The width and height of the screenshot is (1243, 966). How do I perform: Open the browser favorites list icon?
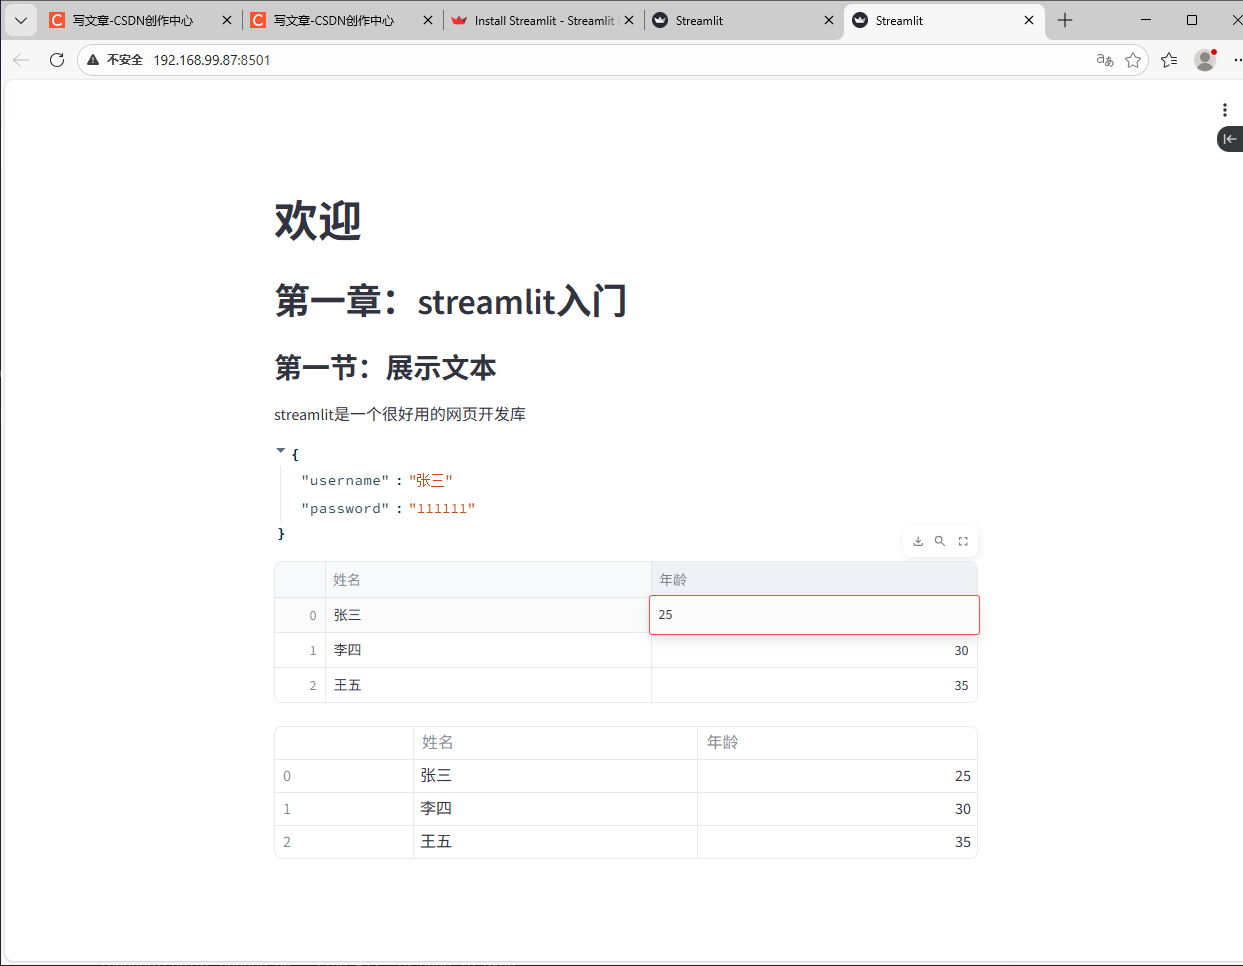pyautogui.click(x=1169, y=60)
